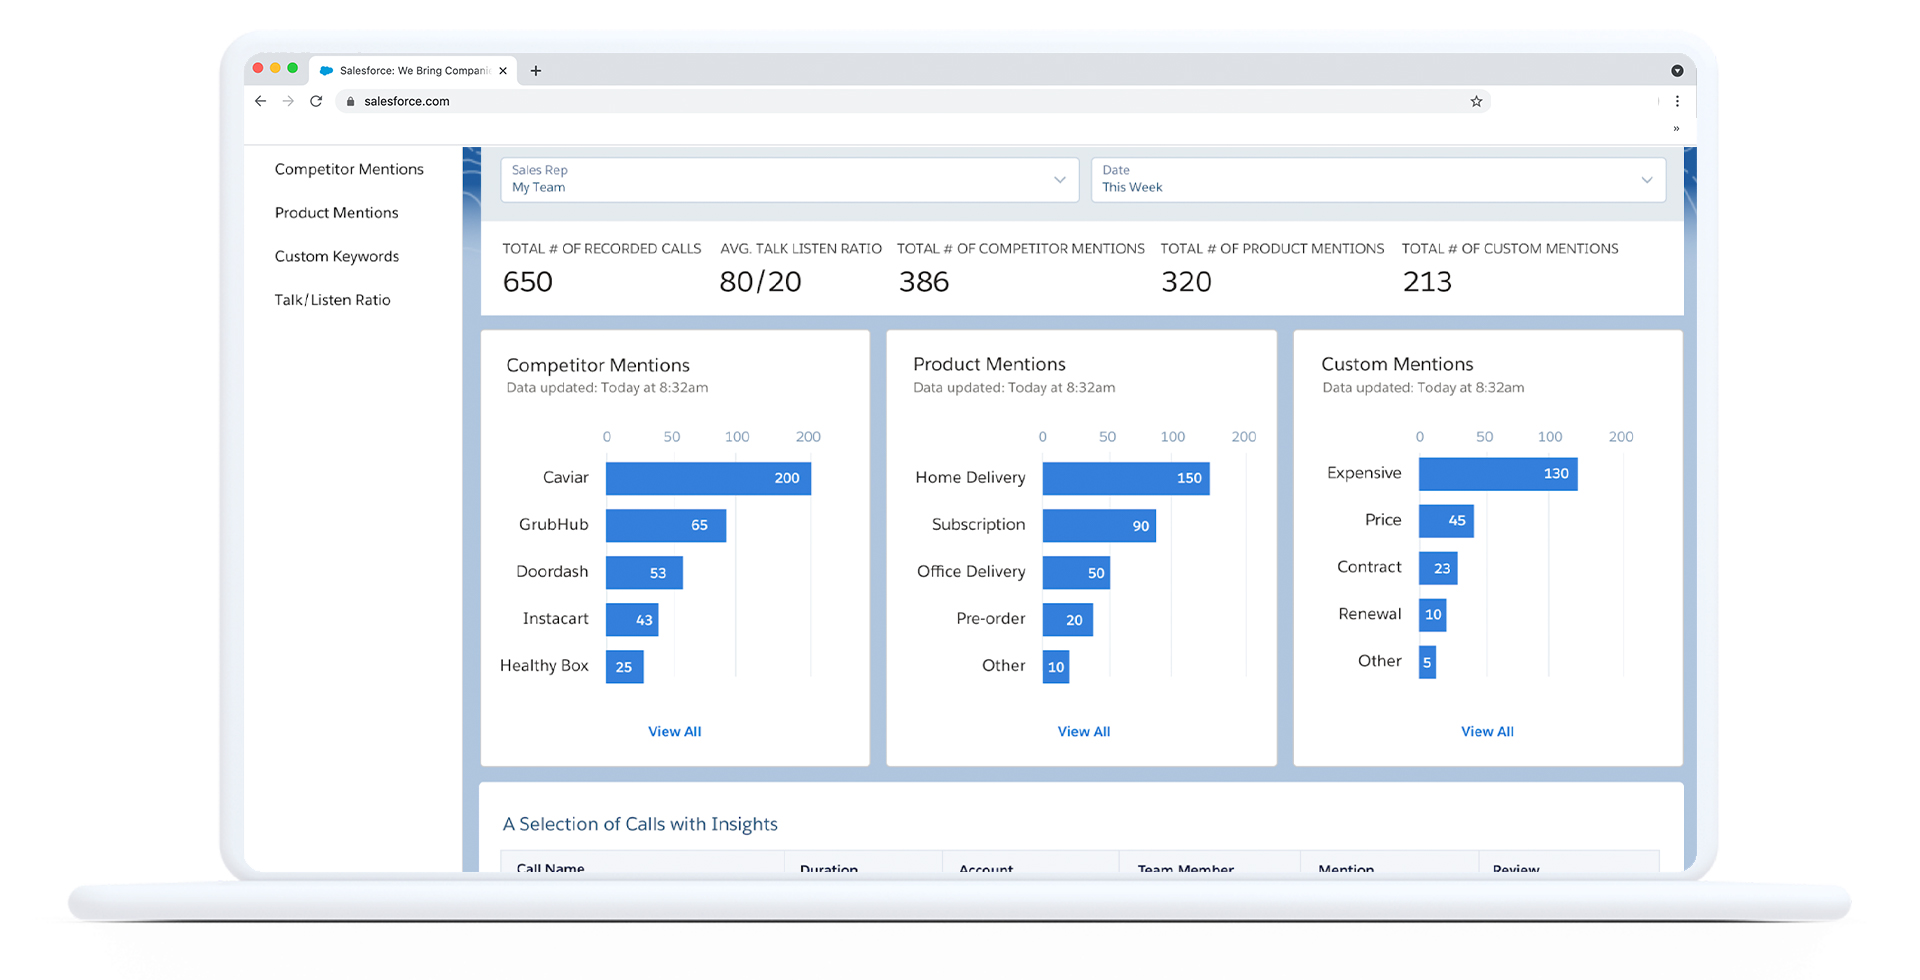Image resolution: width=1920 pixels, height=980 pixels.
Task: Click View All under Custom Mentions
Action: [x=1487, y=731]
